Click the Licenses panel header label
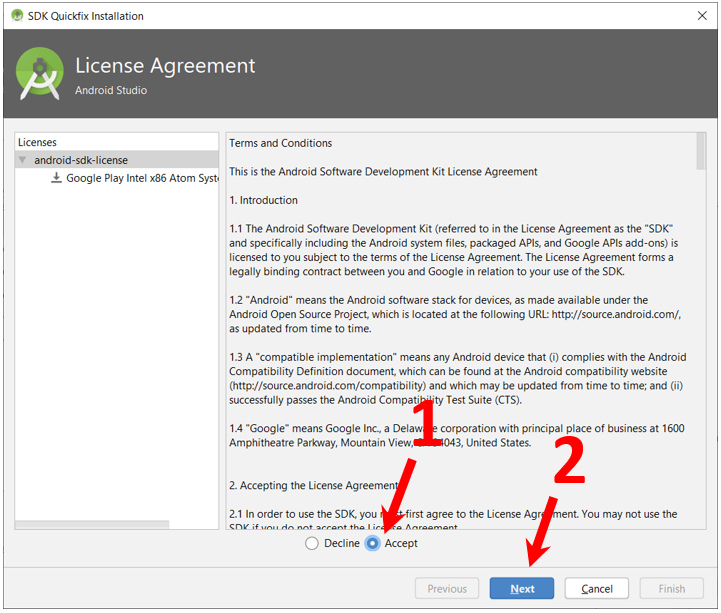 pos(37,142)
